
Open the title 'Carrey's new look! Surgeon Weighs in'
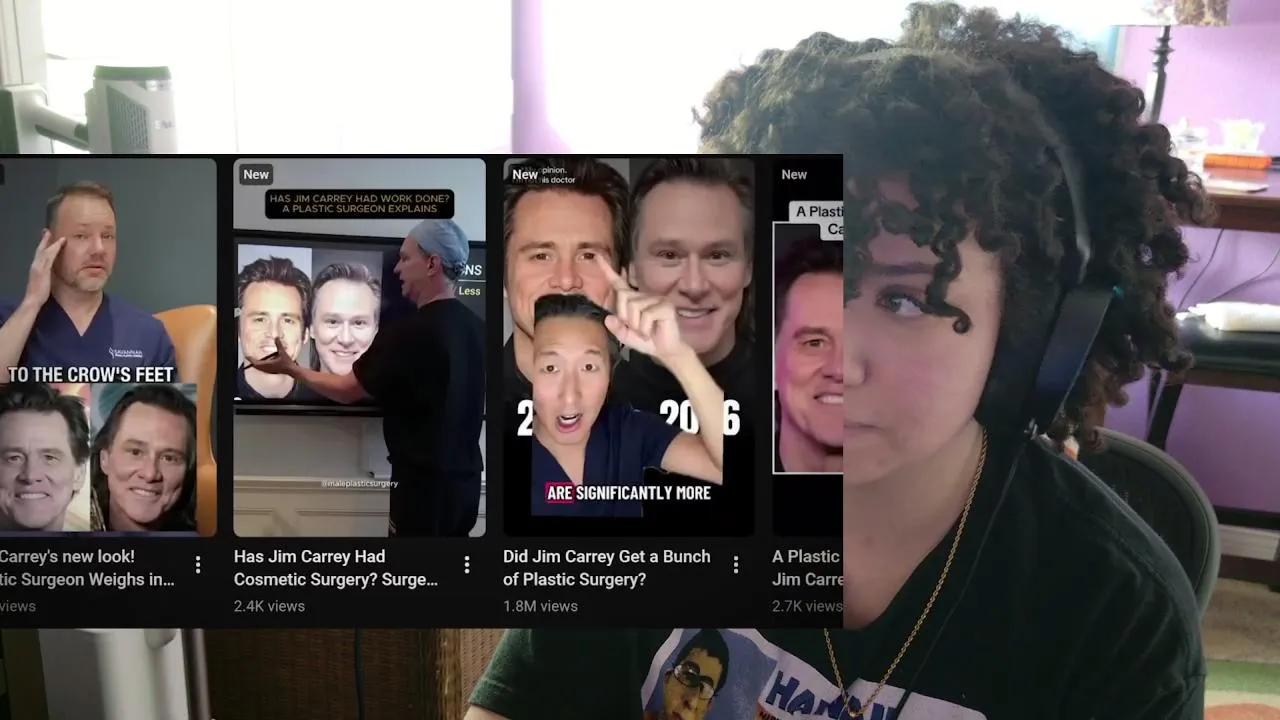tap(87, 568)
